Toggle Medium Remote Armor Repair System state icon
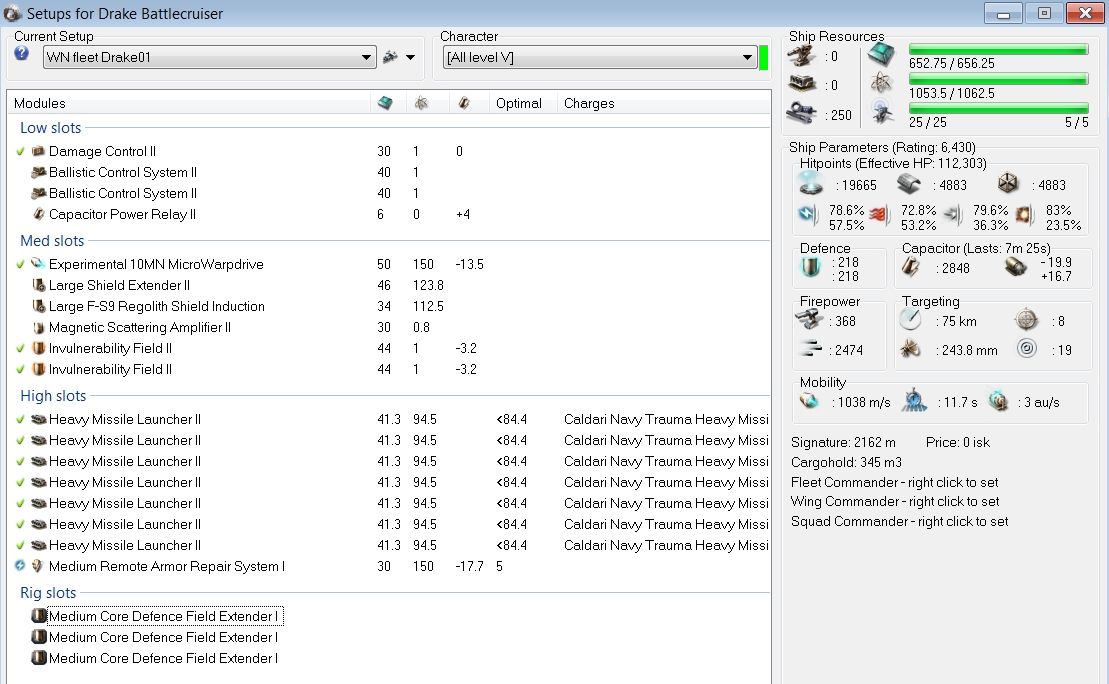 tap(20, 566)
